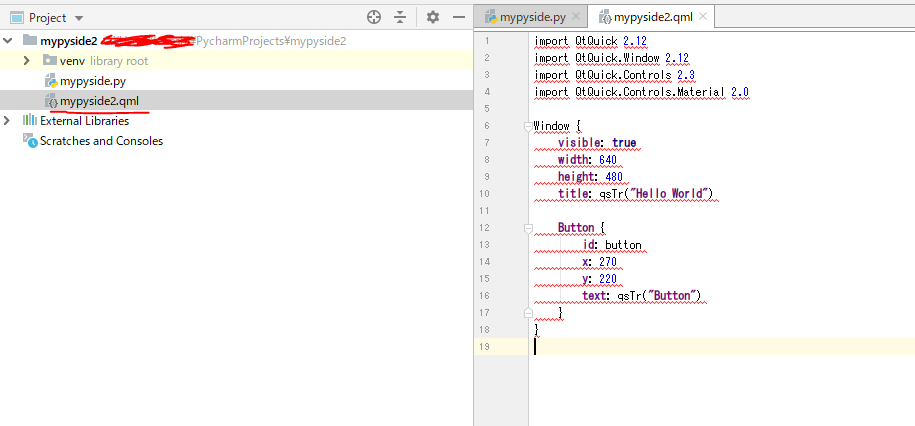Click 'id: button' on line 13
The image size is (915, 426).
coord(612,245)
